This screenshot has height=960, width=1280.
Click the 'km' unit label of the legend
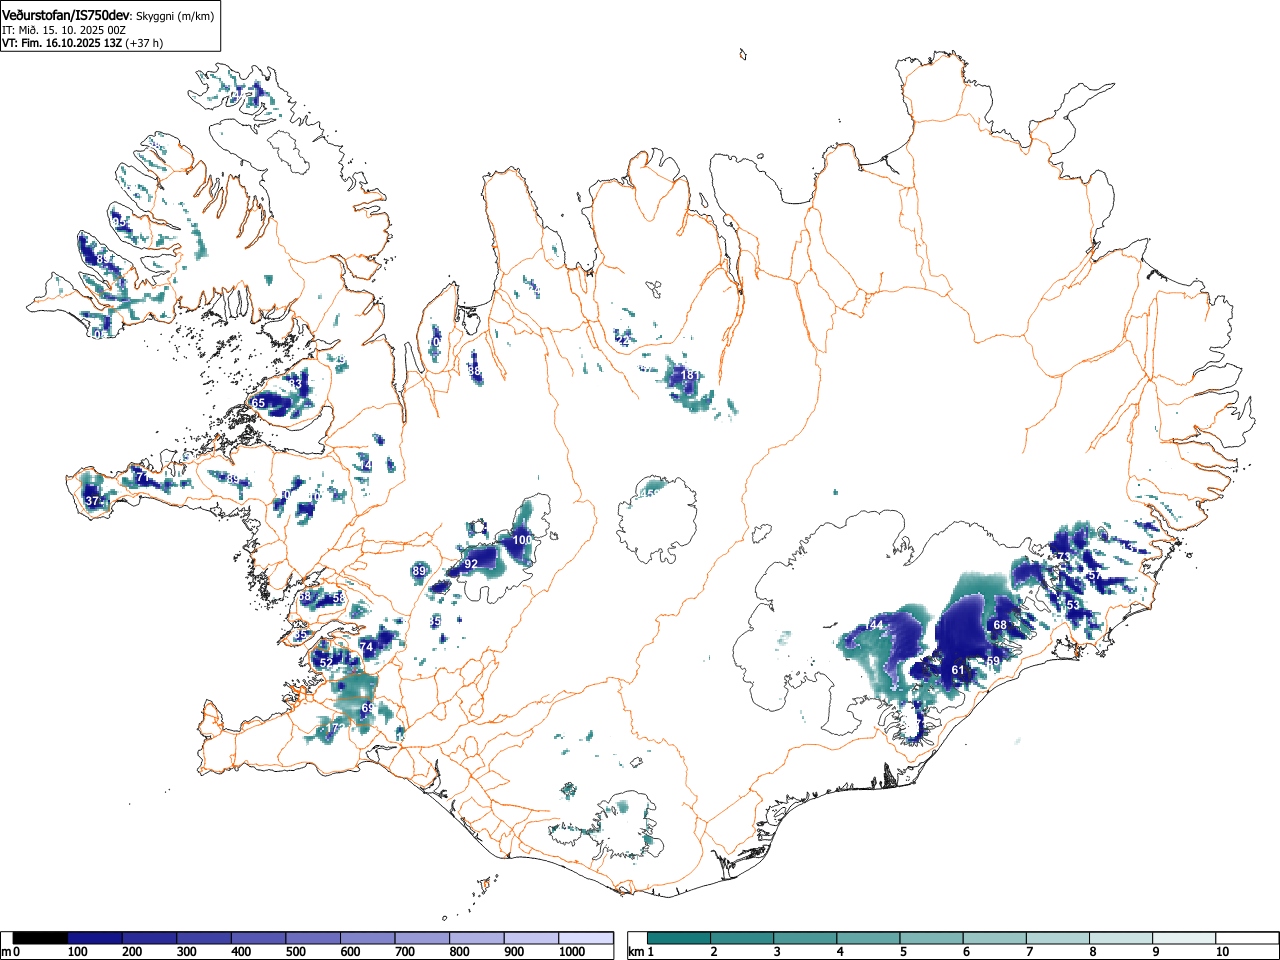tap(636, 952)
